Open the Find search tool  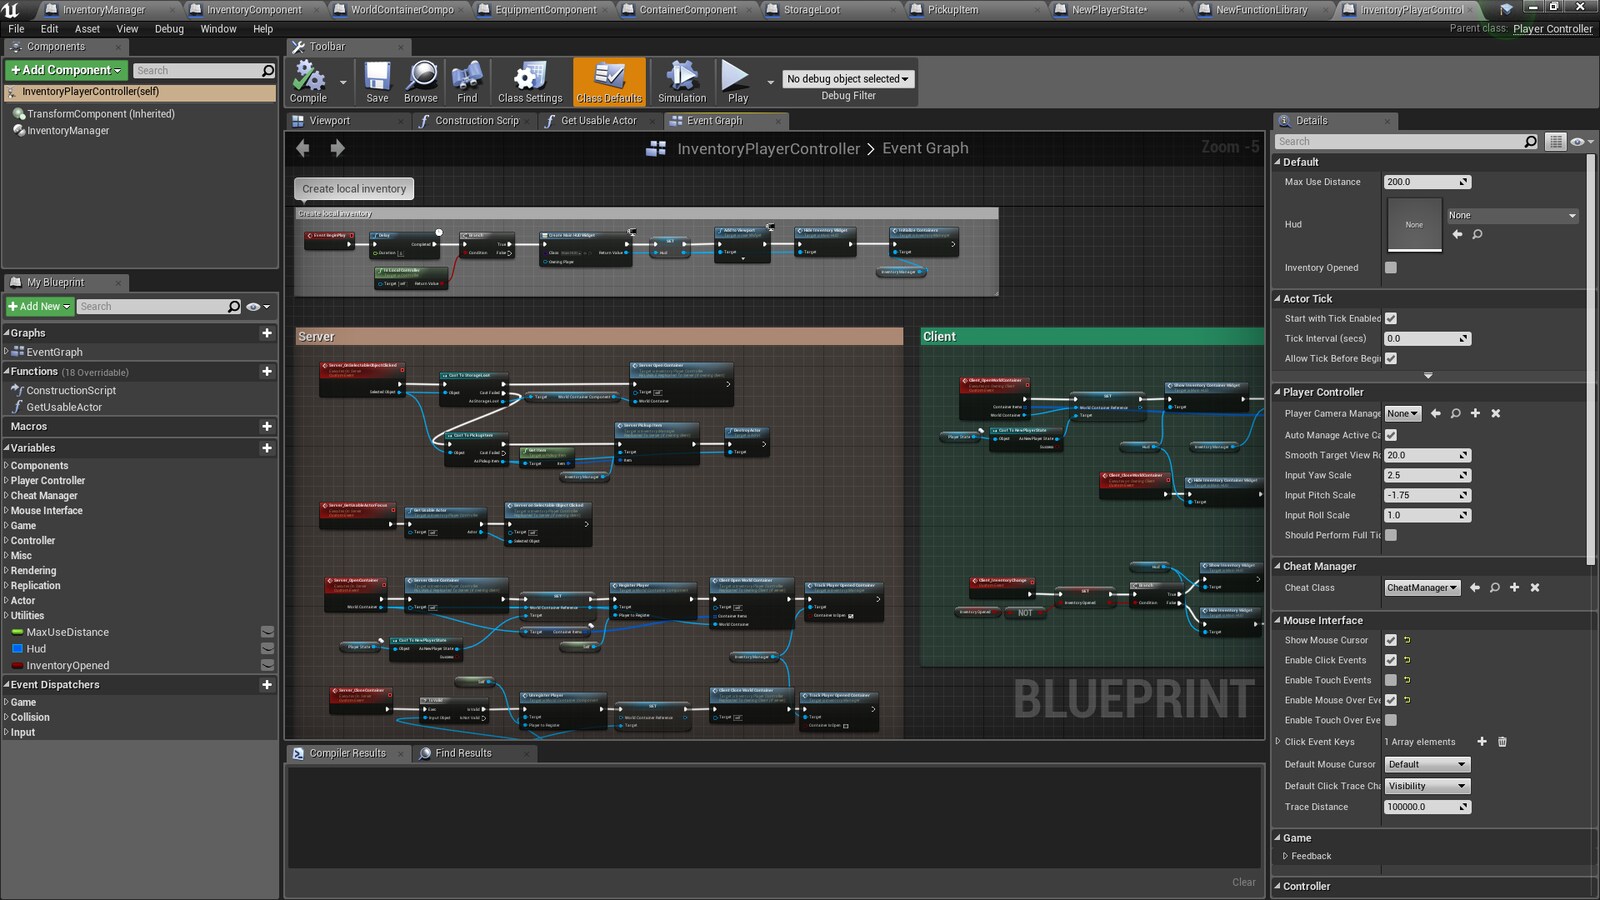point(466,80)
